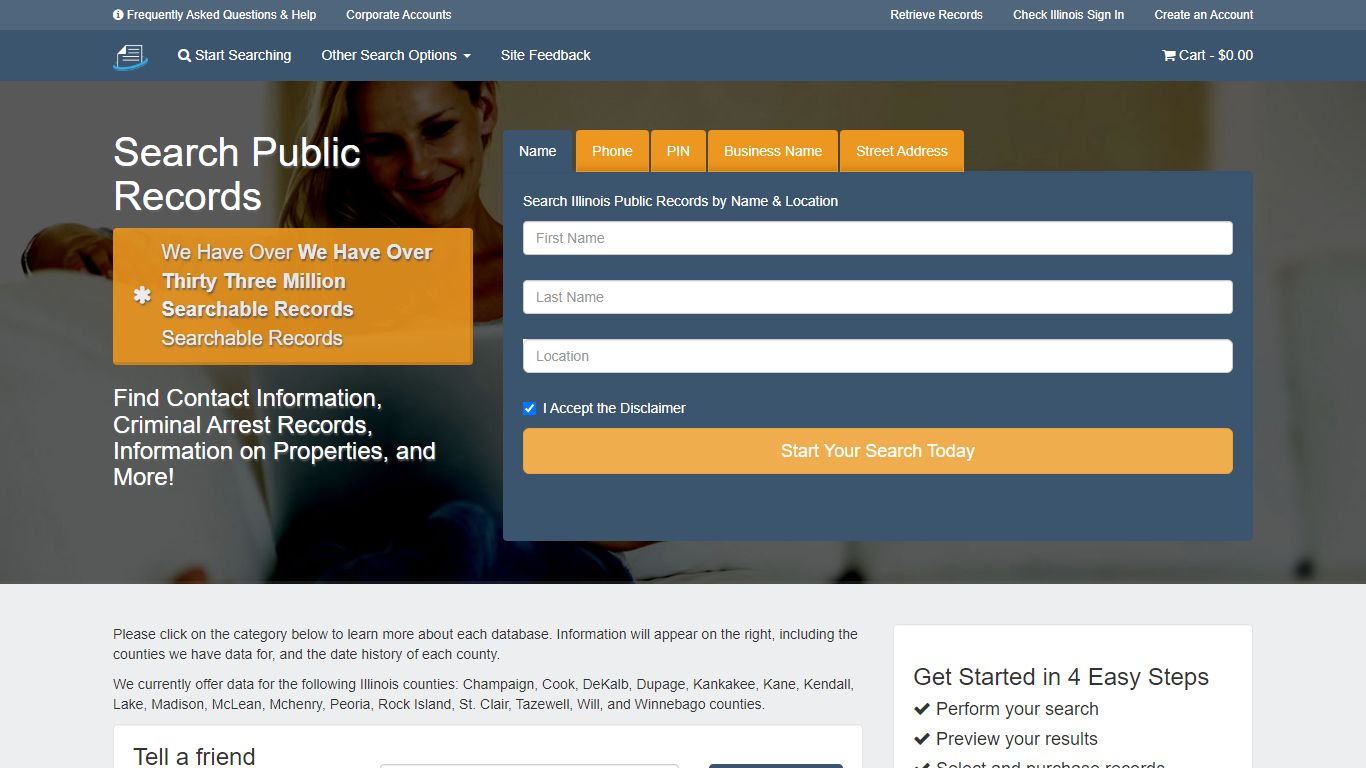This screenshot has width=1366, height=768.
Task: Open the Street Address search tab
Action: click(x=902, y=151)
